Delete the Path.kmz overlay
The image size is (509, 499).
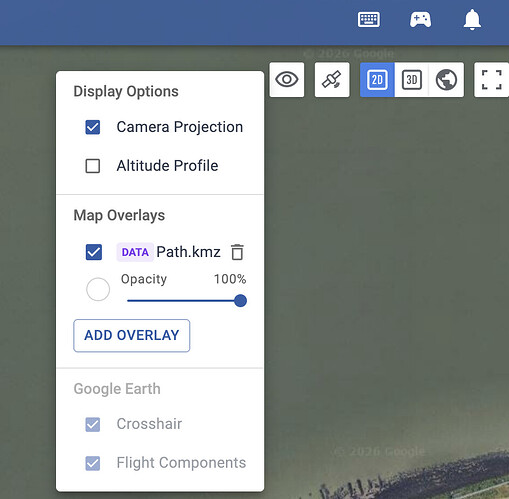[x=237, y=252]
